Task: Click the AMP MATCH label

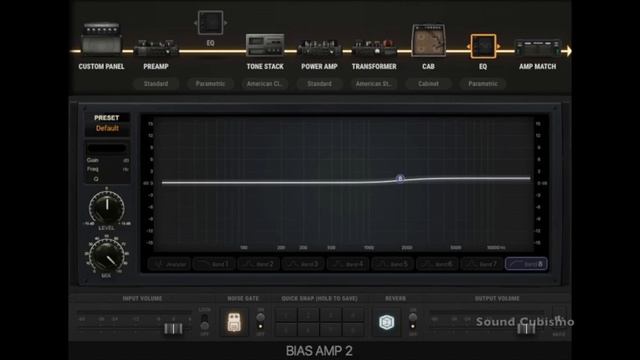Action: pyautogui.click(x=538, y=67)
